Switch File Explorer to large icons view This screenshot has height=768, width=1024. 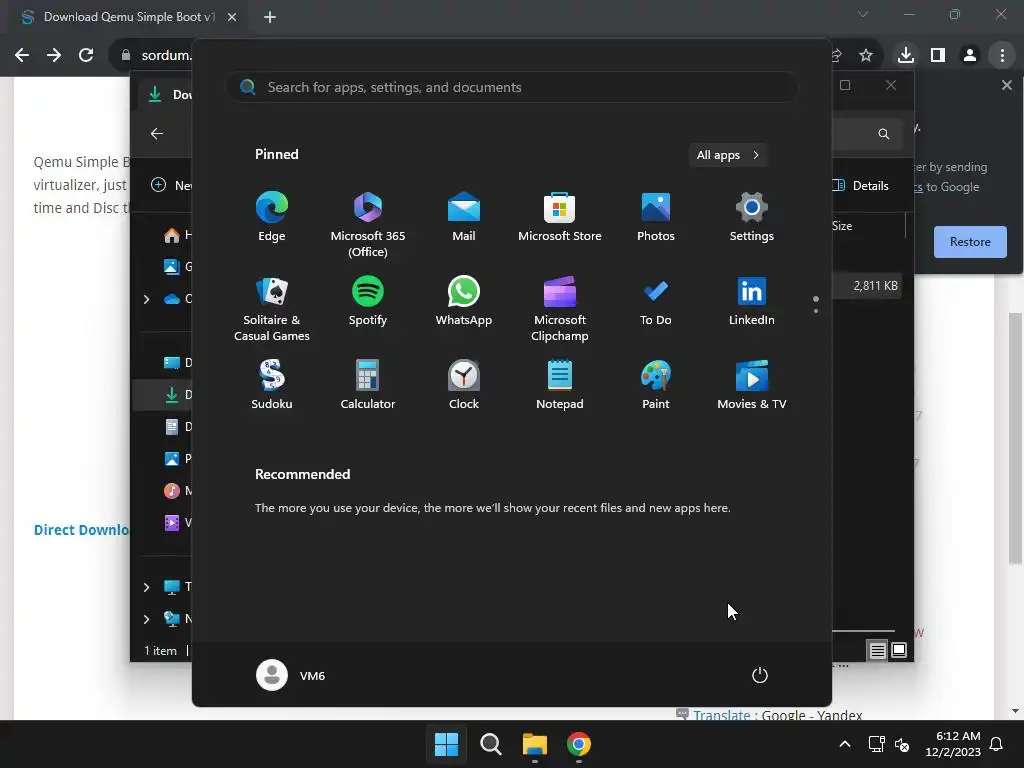[x=899, y=650]
